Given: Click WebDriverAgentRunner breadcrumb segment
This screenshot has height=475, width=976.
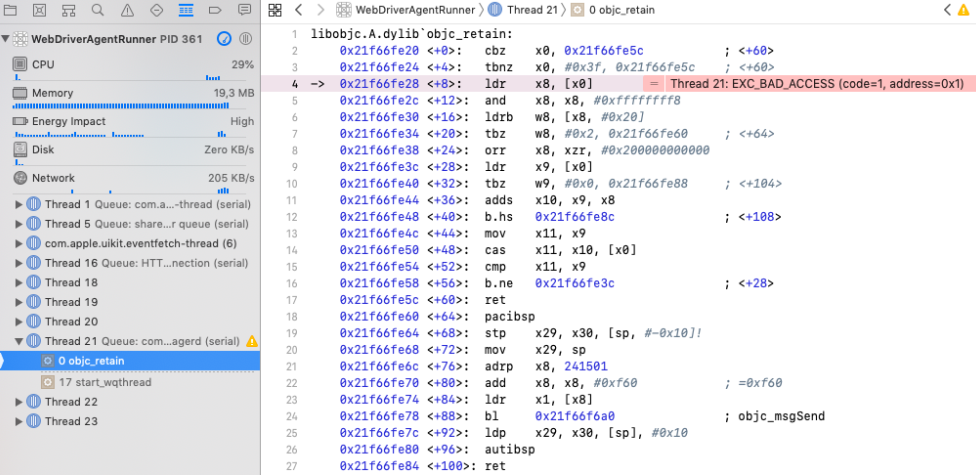Looking at the screenshot, I should 405,10.
